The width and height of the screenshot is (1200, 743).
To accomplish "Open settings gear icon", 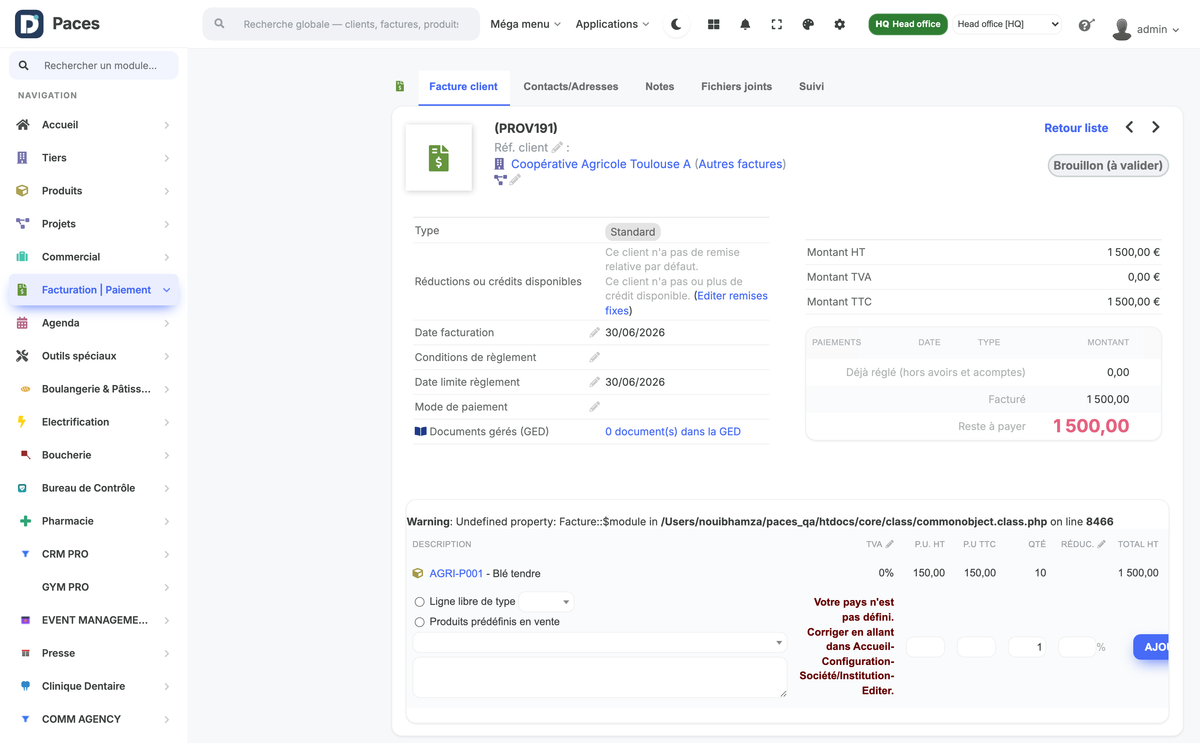I will (840, 24).
